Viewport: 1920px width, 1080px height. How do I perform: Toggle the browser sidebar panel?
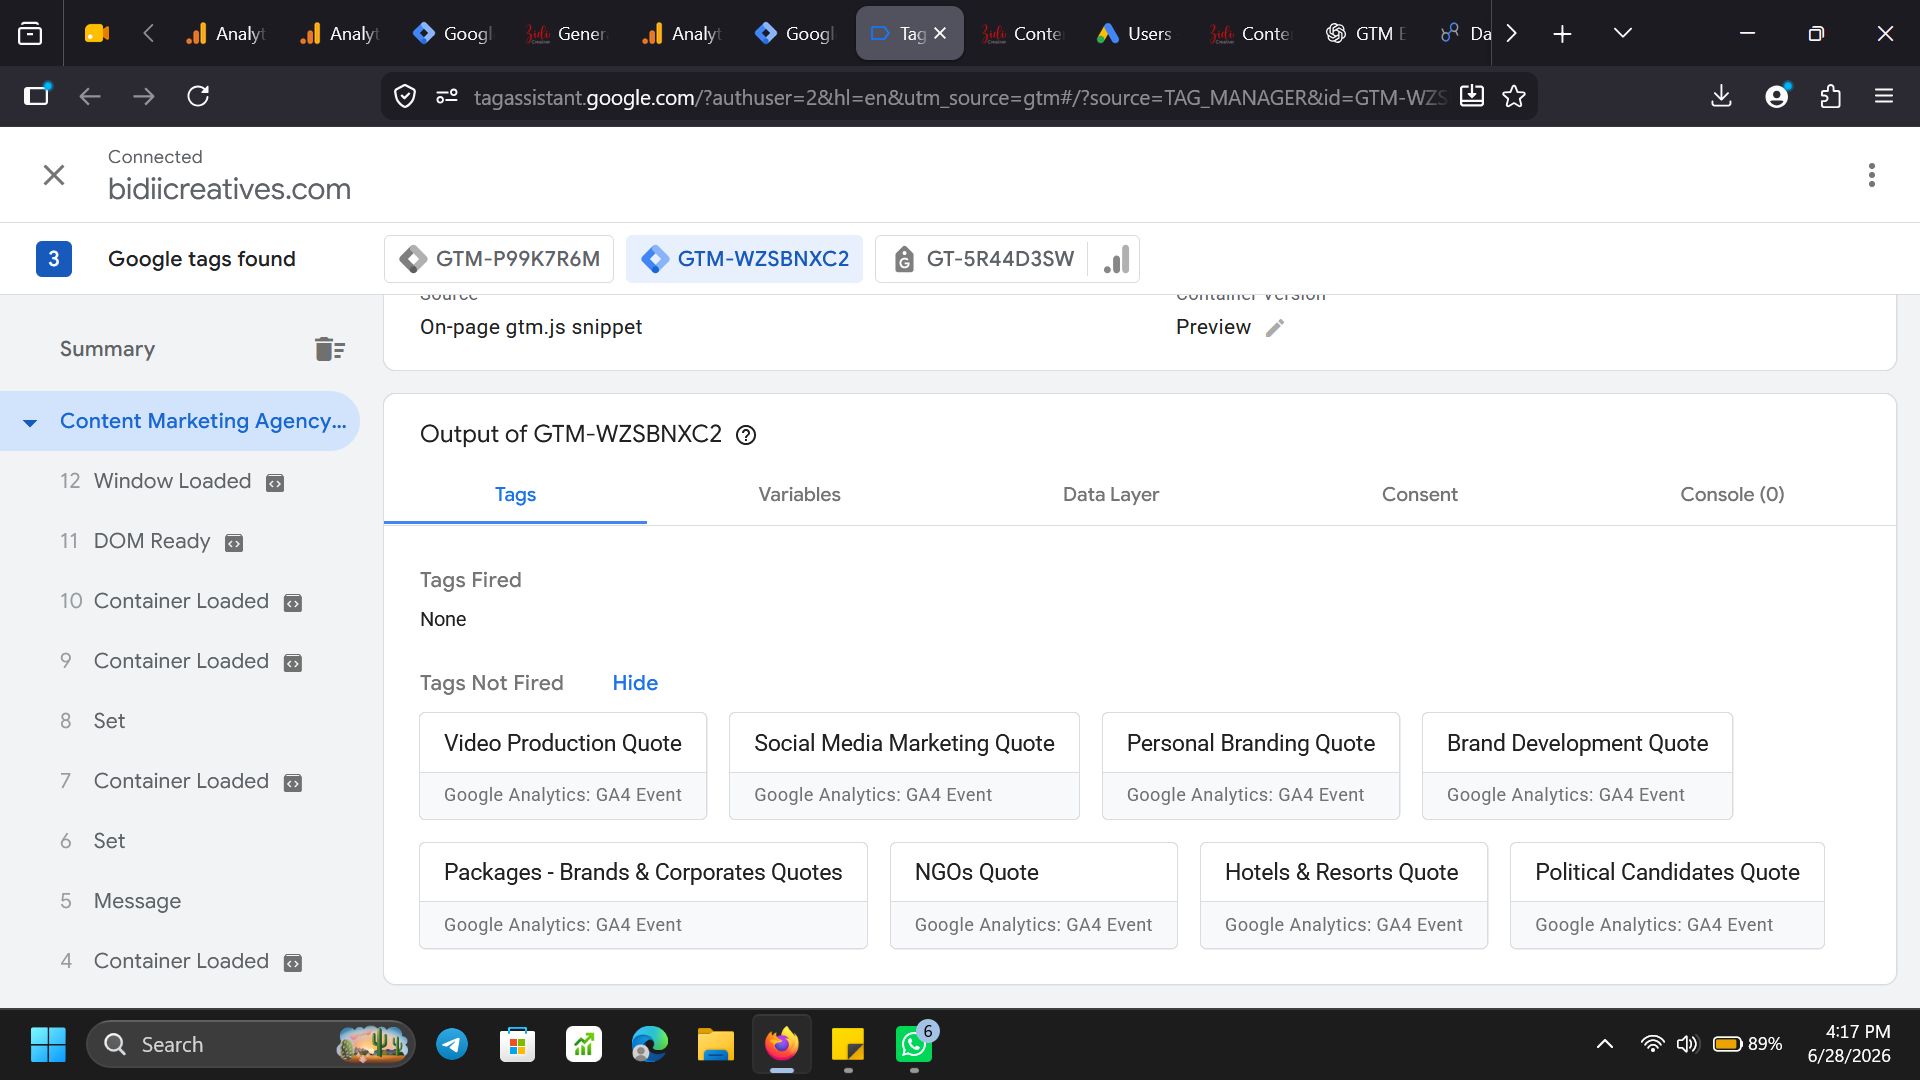37,96
